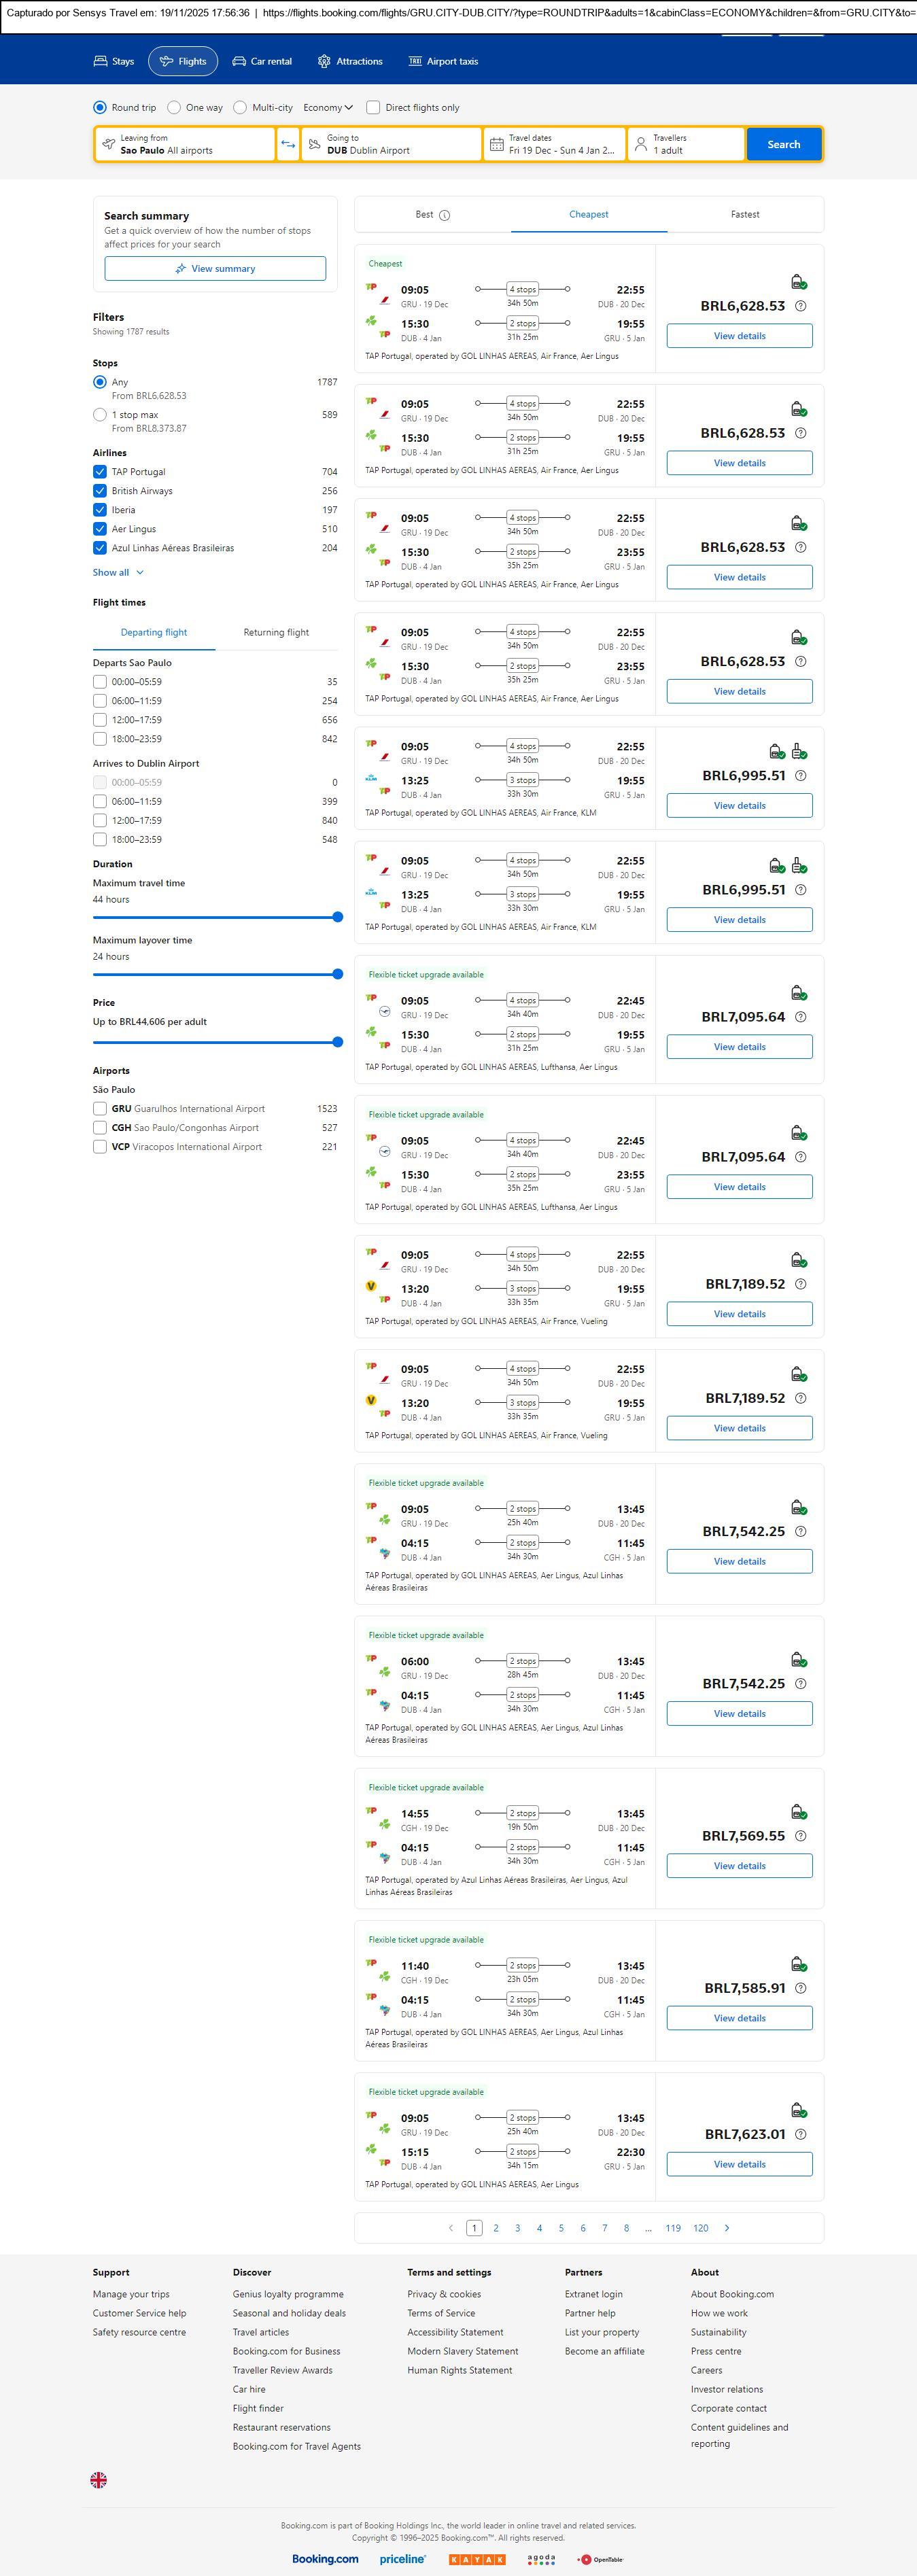Viewport: 917px width, 2576px height.
Task: Select the One way radio button
Action: pyautogui.click(x=175, y=108)
